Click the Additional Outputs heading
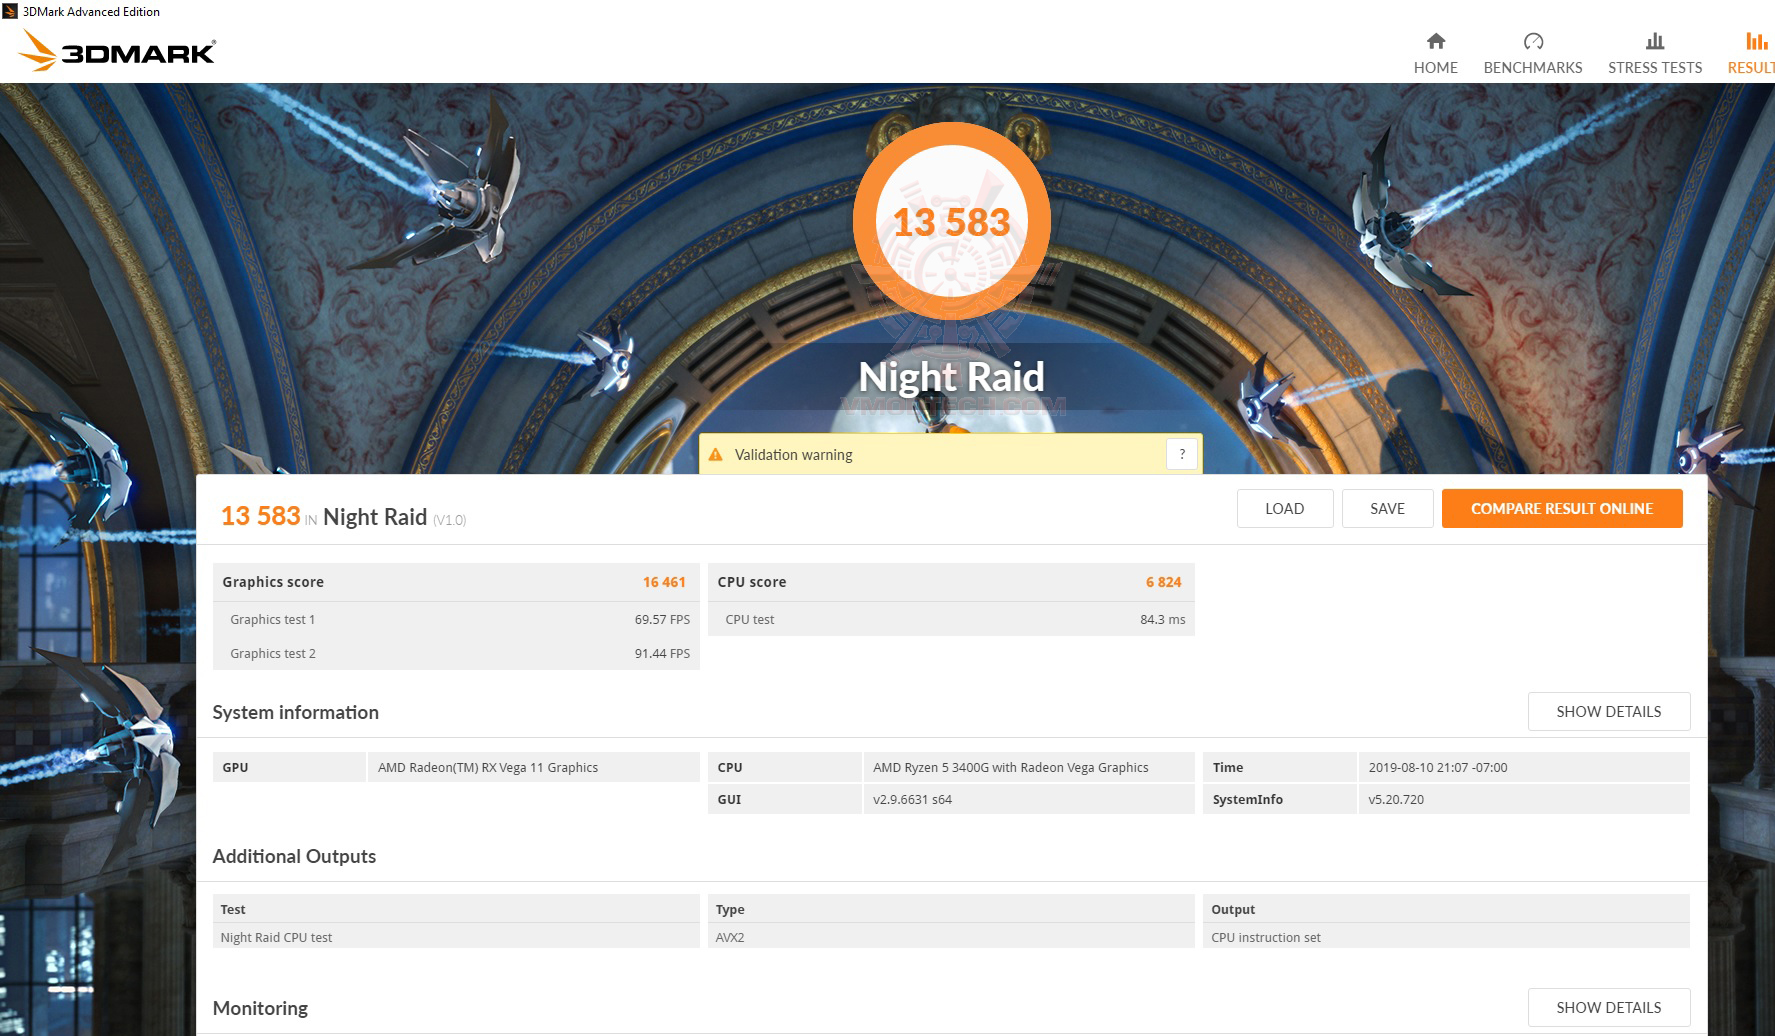1775x1036 pixels. point(294,856)
